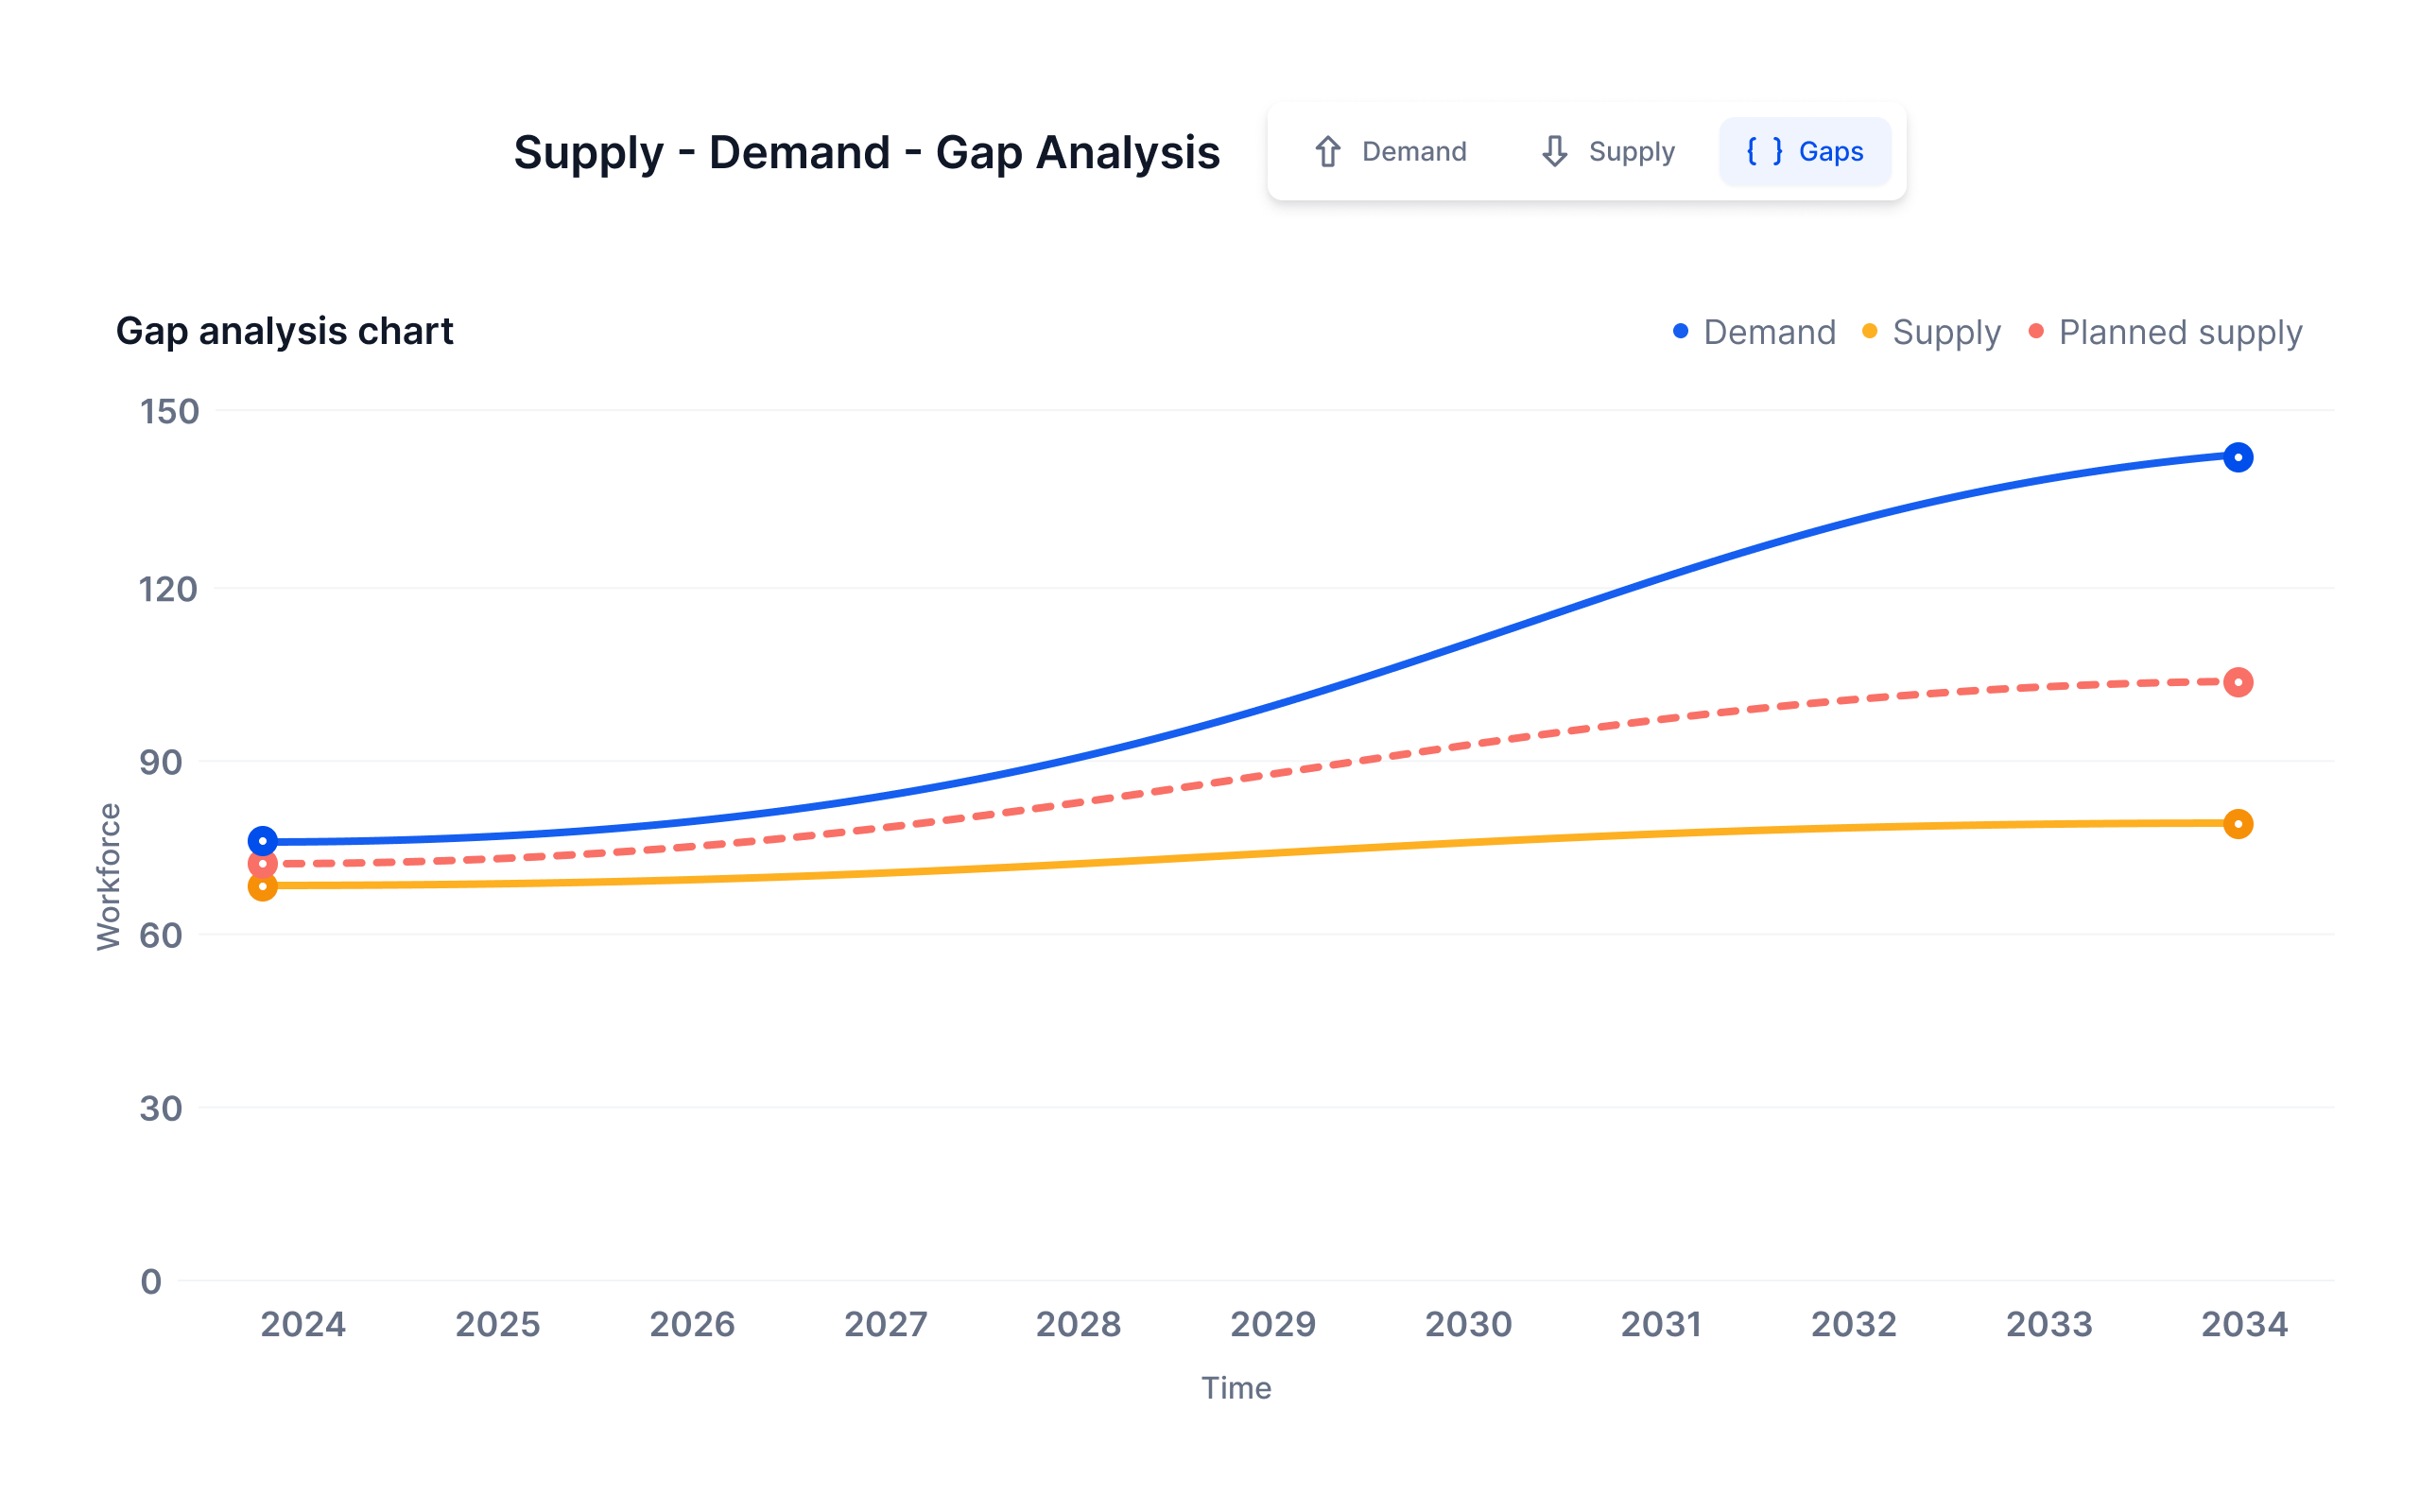Viewport: 2420px width, 1512px height.
Task: Click the 2026 x-axis label
Action: tap(692, 1324)
